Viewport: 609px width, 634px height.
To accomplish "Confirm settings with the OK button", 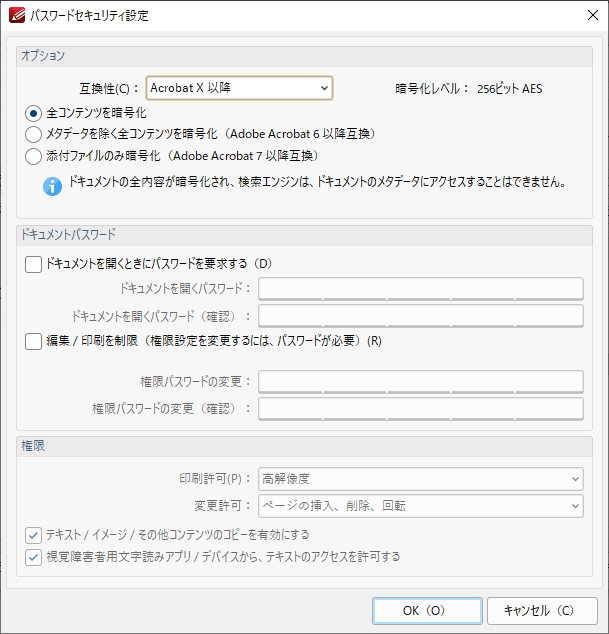I will coord(427,611).
